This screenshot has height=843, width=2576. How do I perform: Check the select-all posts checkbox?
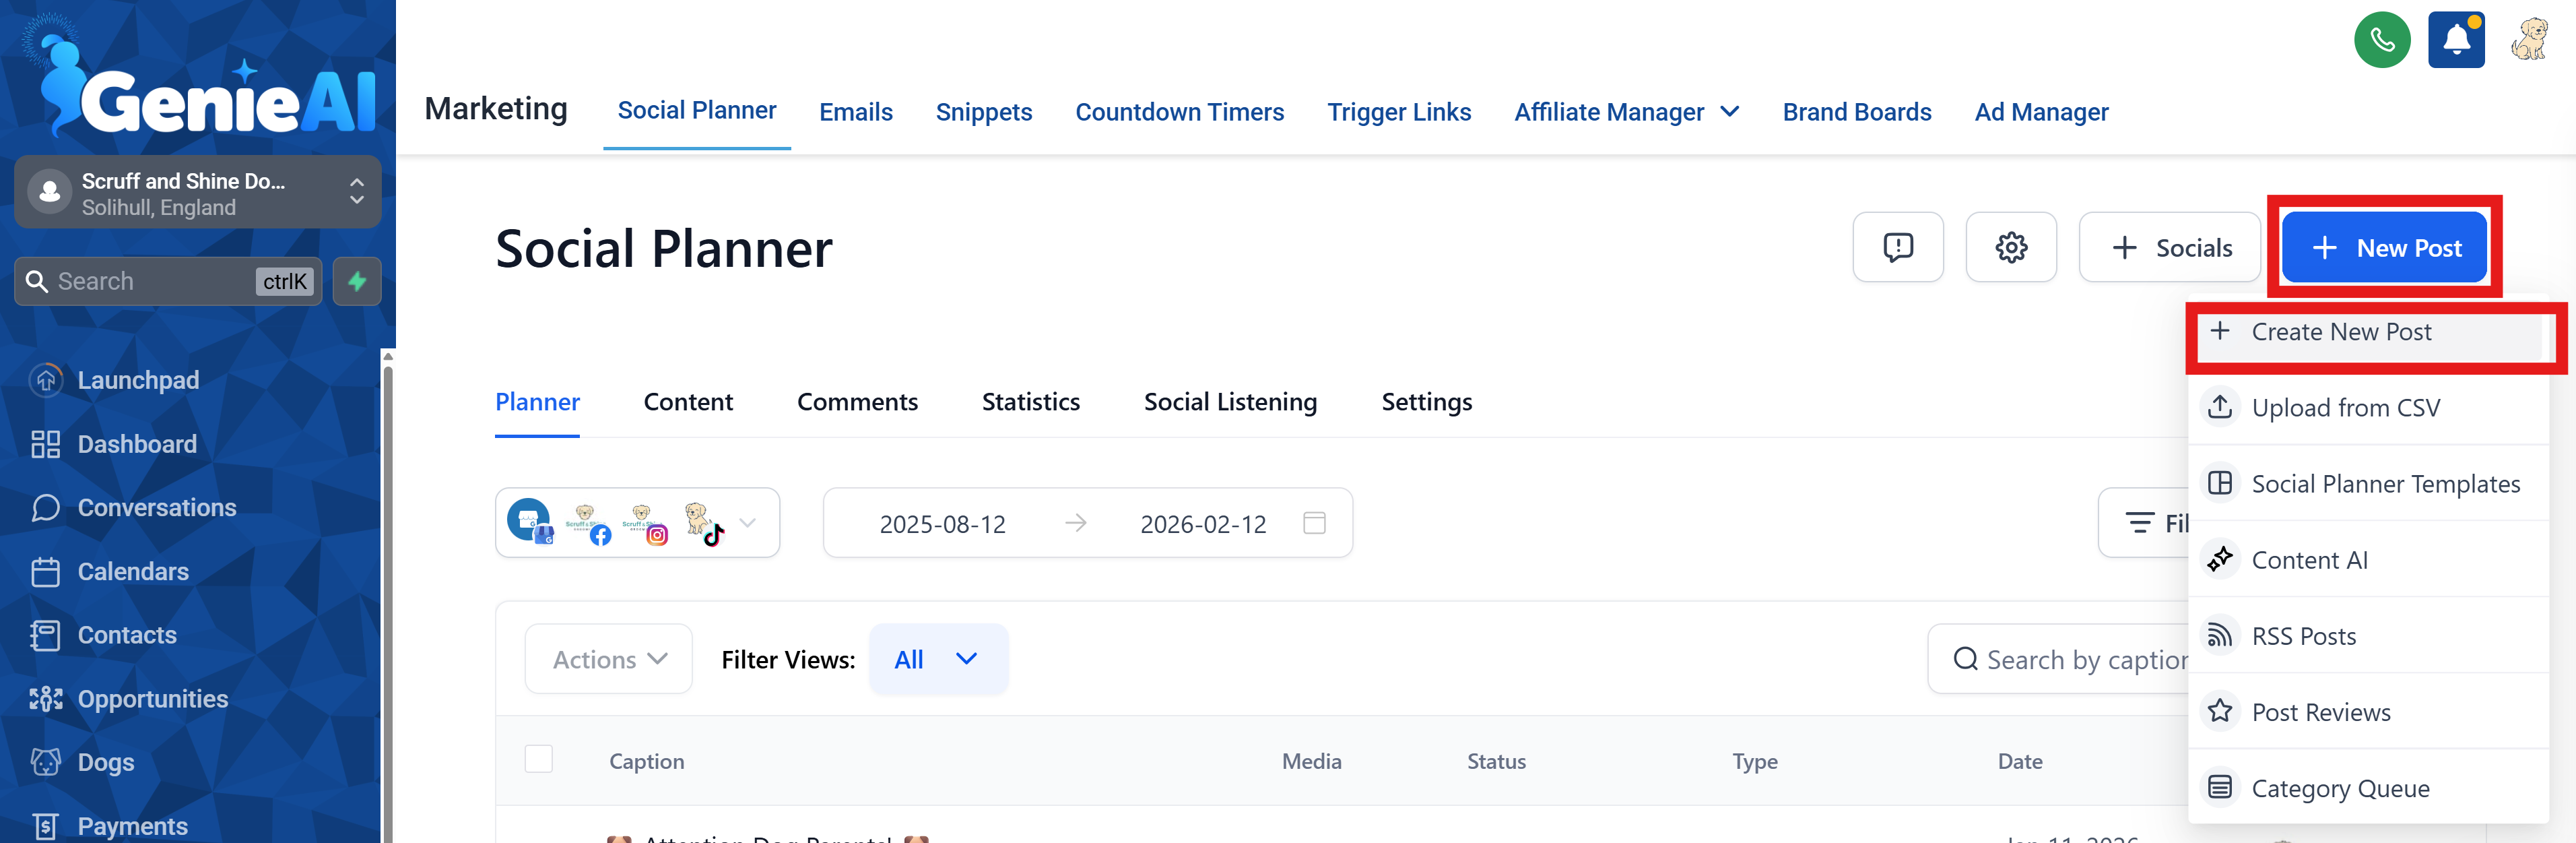point(539,759)
